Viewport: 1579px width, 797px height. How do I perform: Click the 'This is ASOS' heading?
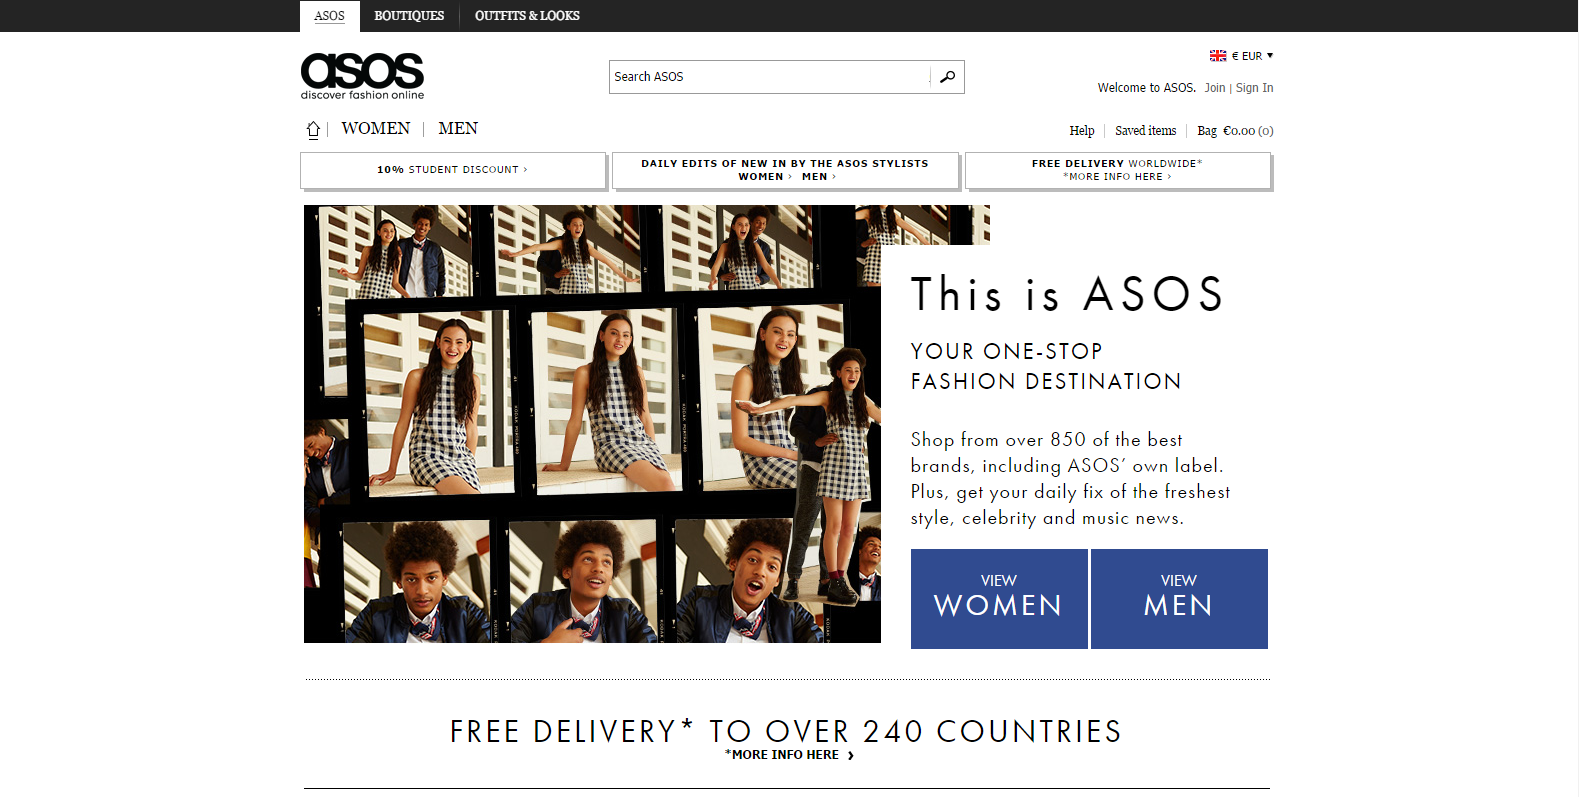coord(1067,295)
